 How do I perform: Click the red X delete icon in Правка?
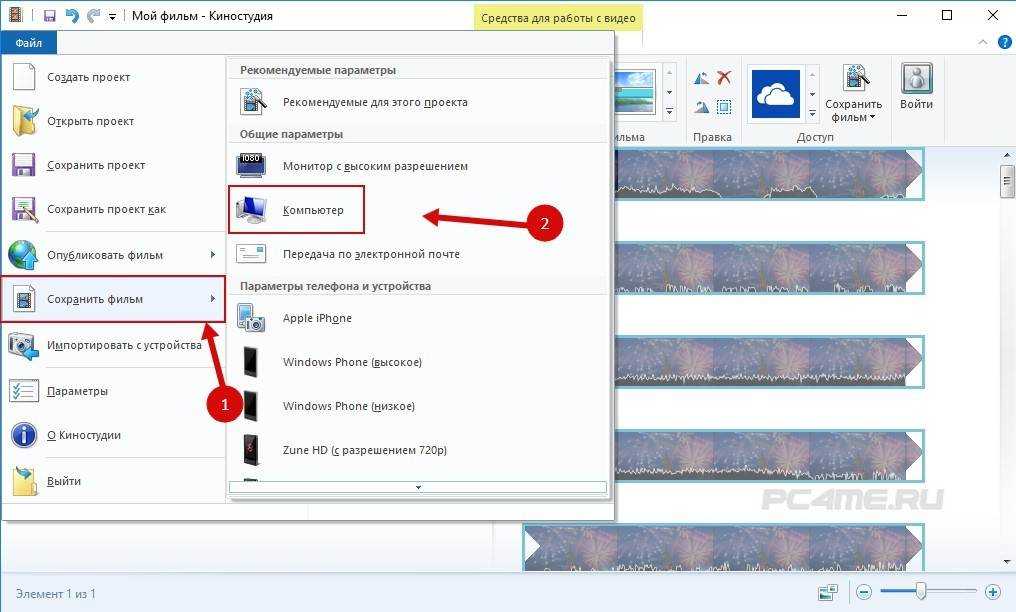(x=724, y=78)
